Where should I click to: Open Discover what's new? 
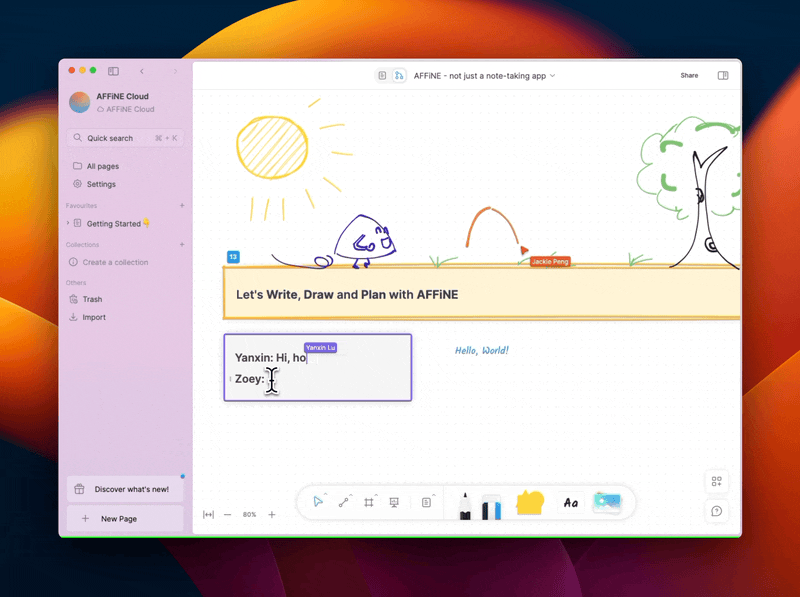click(126, 489)
